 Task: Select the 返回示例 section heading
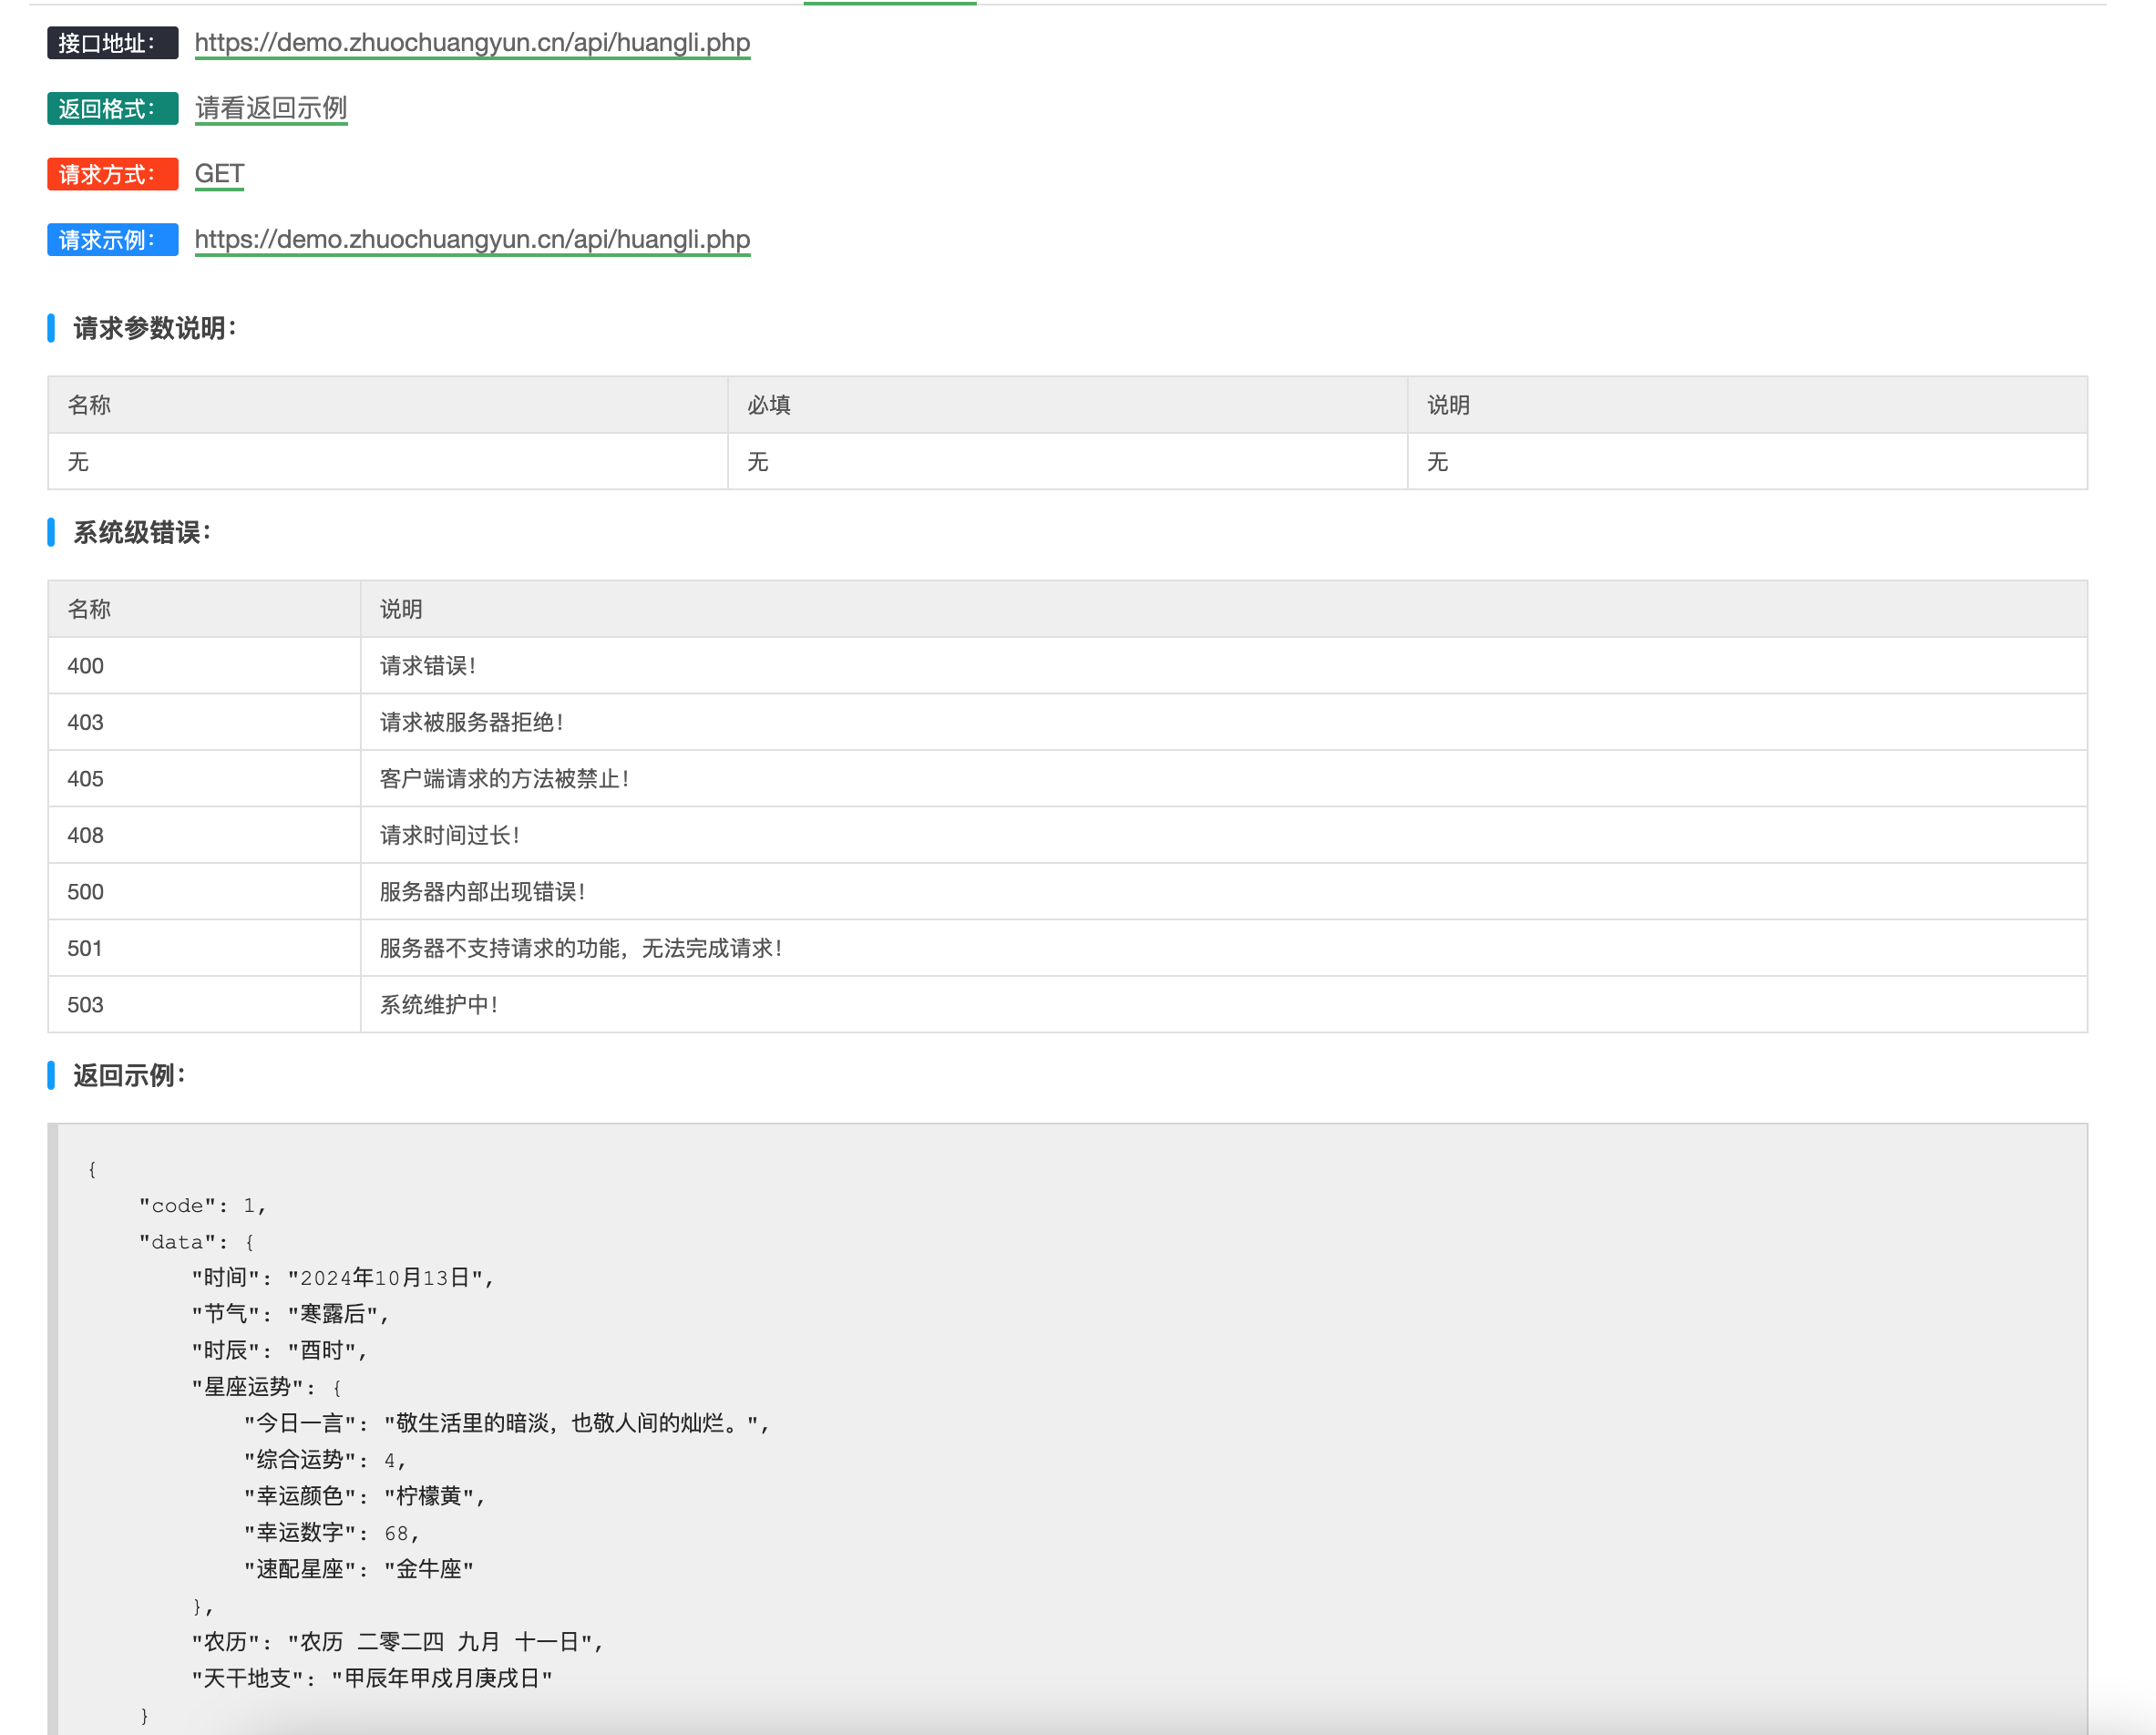tap(129, 1075)
